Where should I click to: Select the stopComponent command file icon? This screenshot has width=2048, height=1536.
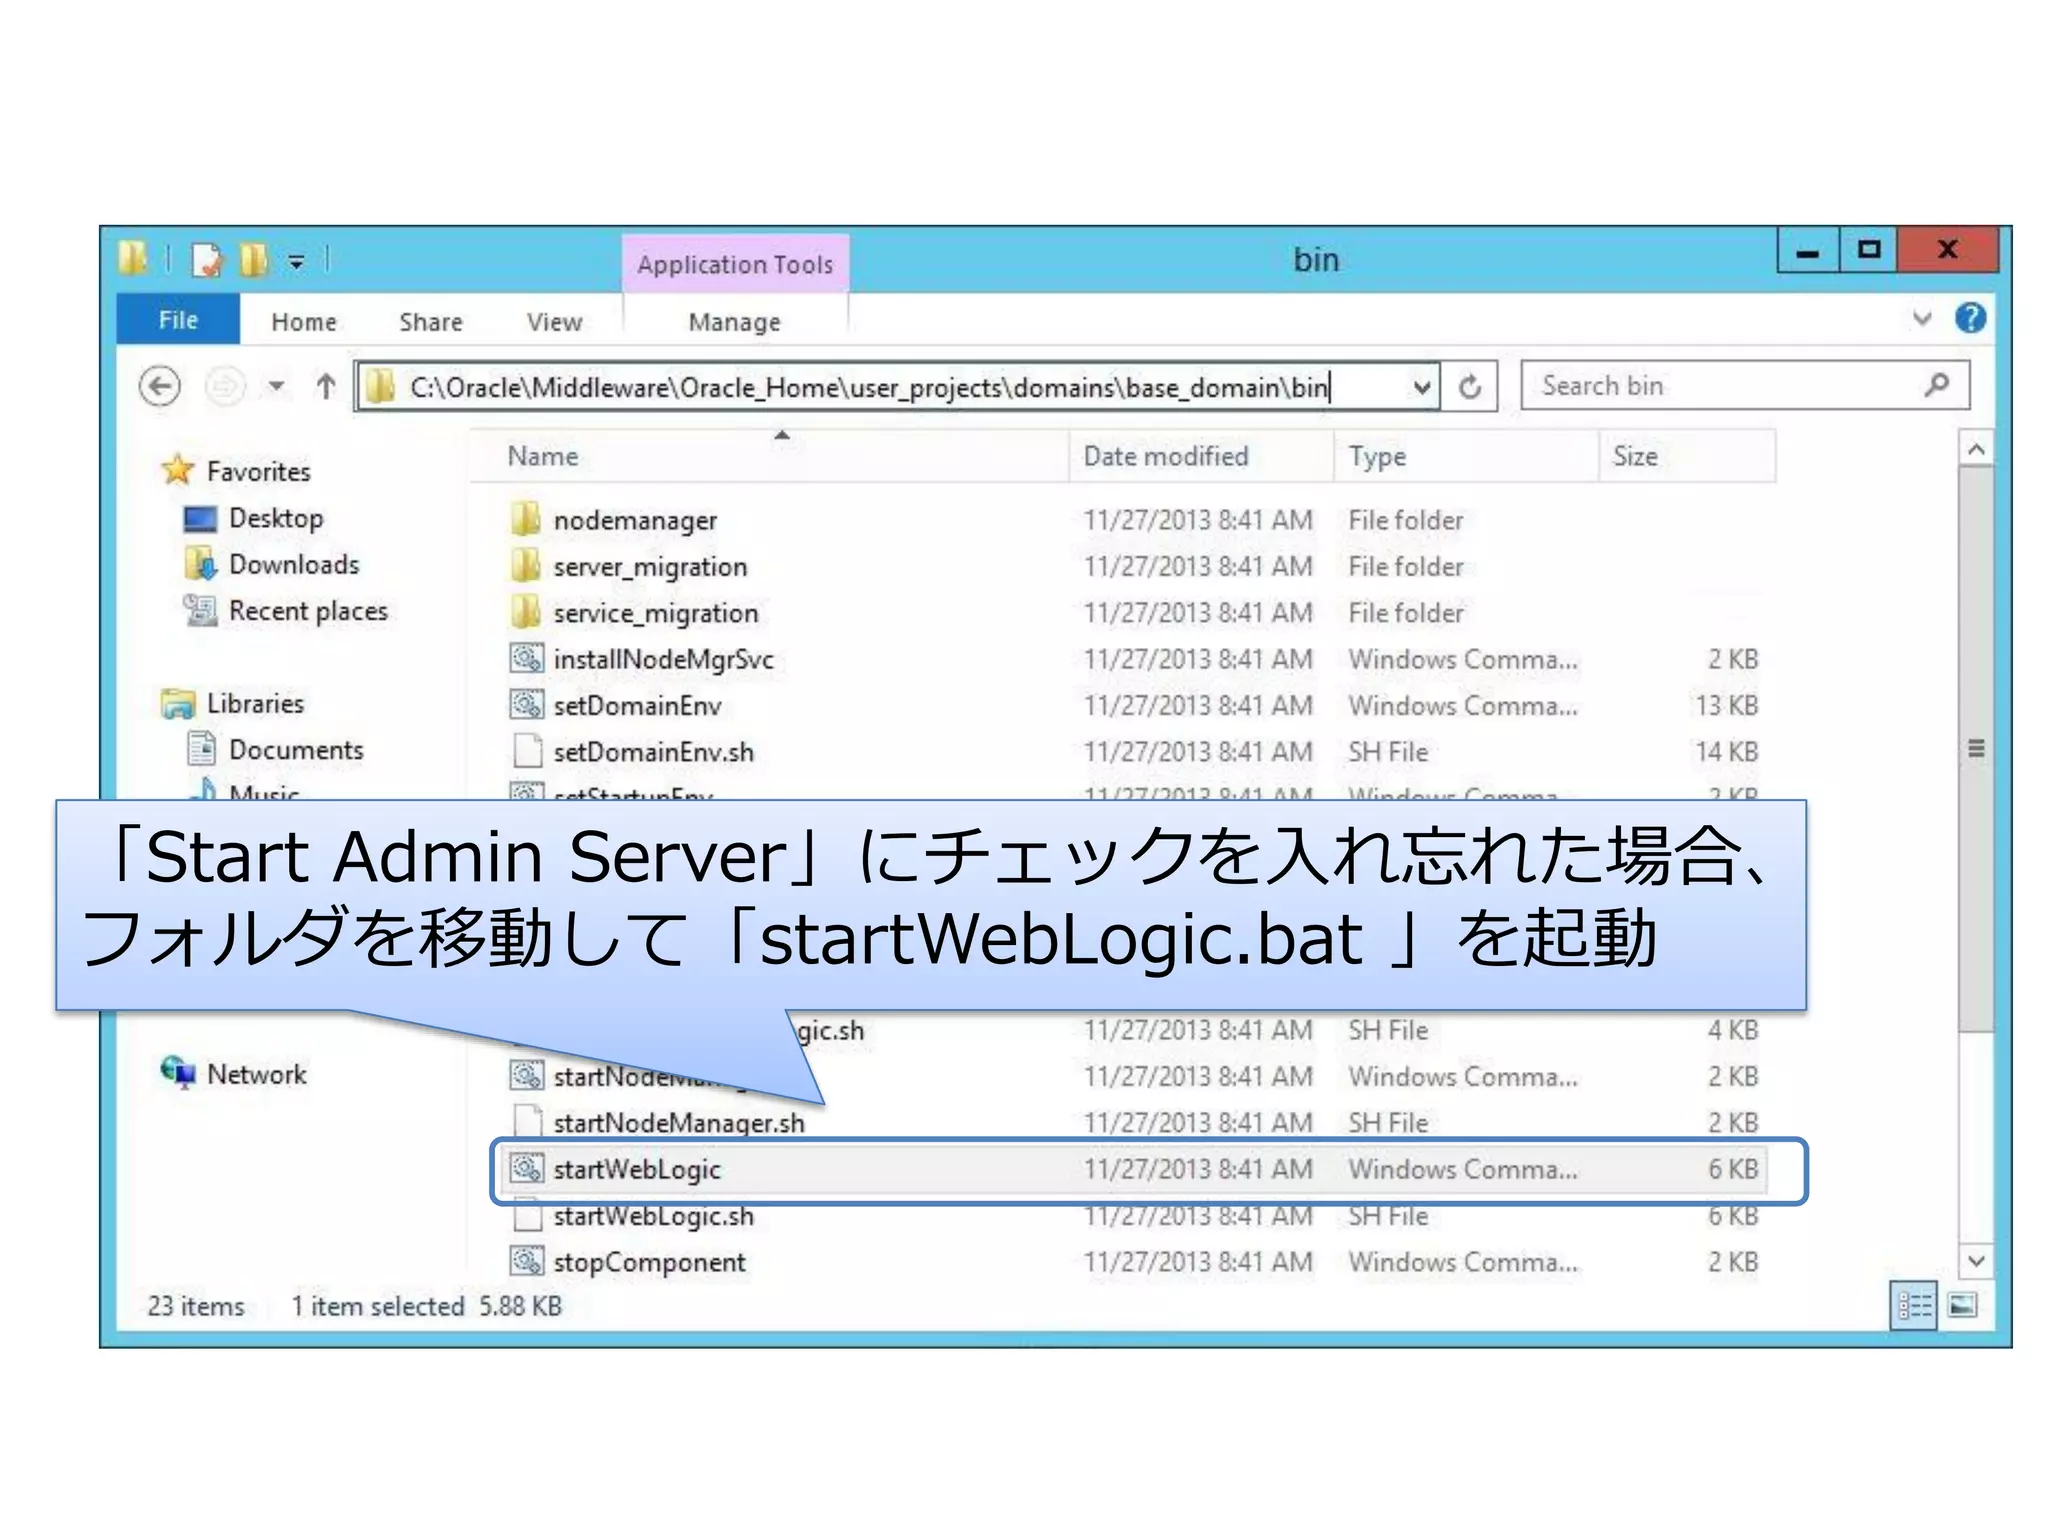point(526,1260)
